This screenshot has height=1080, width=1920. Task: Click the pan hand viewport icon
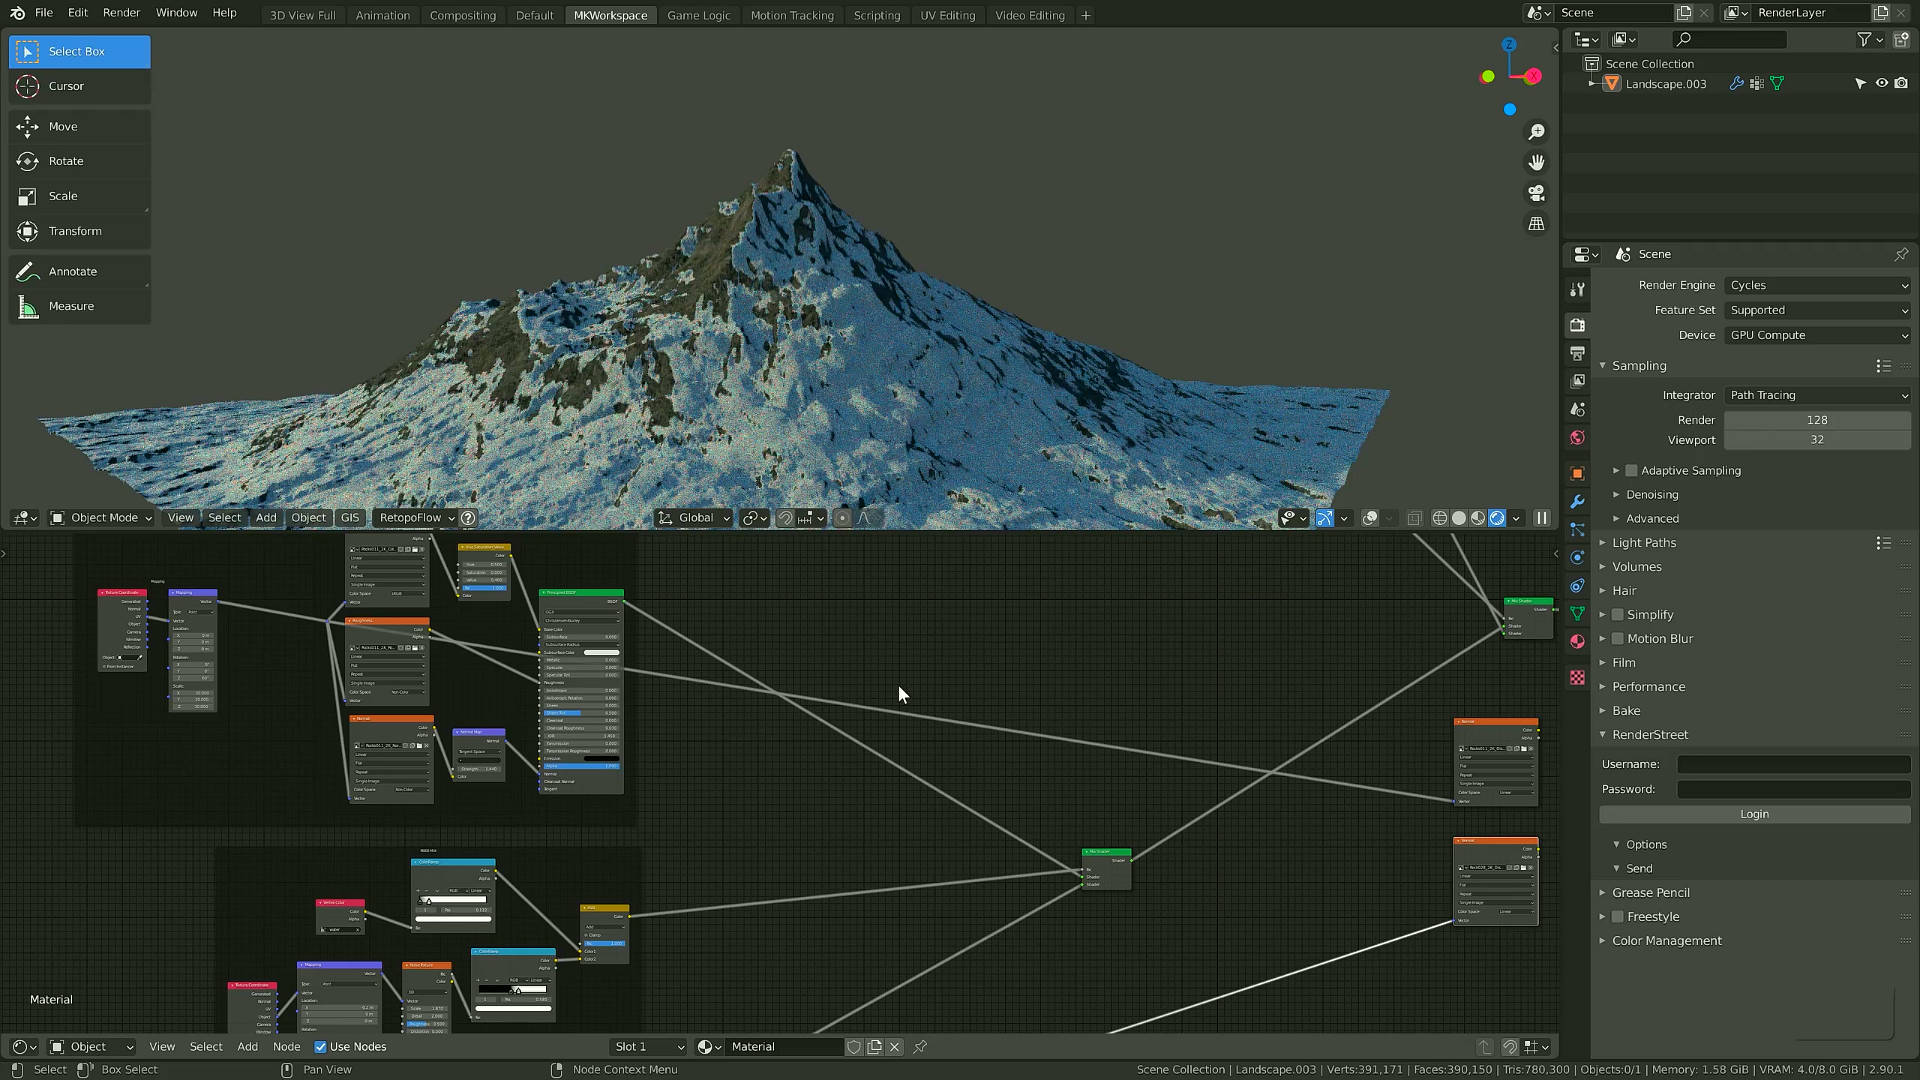1536,162
